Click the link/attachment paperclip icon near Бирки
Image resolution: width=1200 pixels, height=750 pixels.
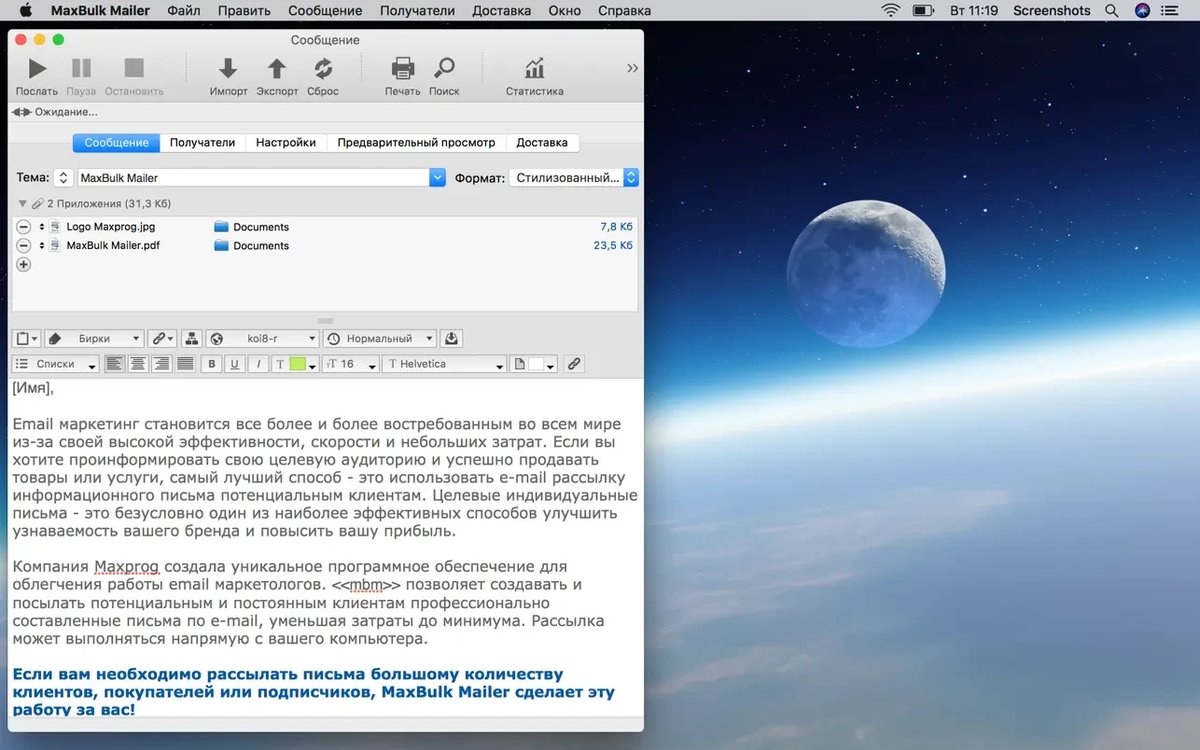pyautogui.click(x=158, y=338)
